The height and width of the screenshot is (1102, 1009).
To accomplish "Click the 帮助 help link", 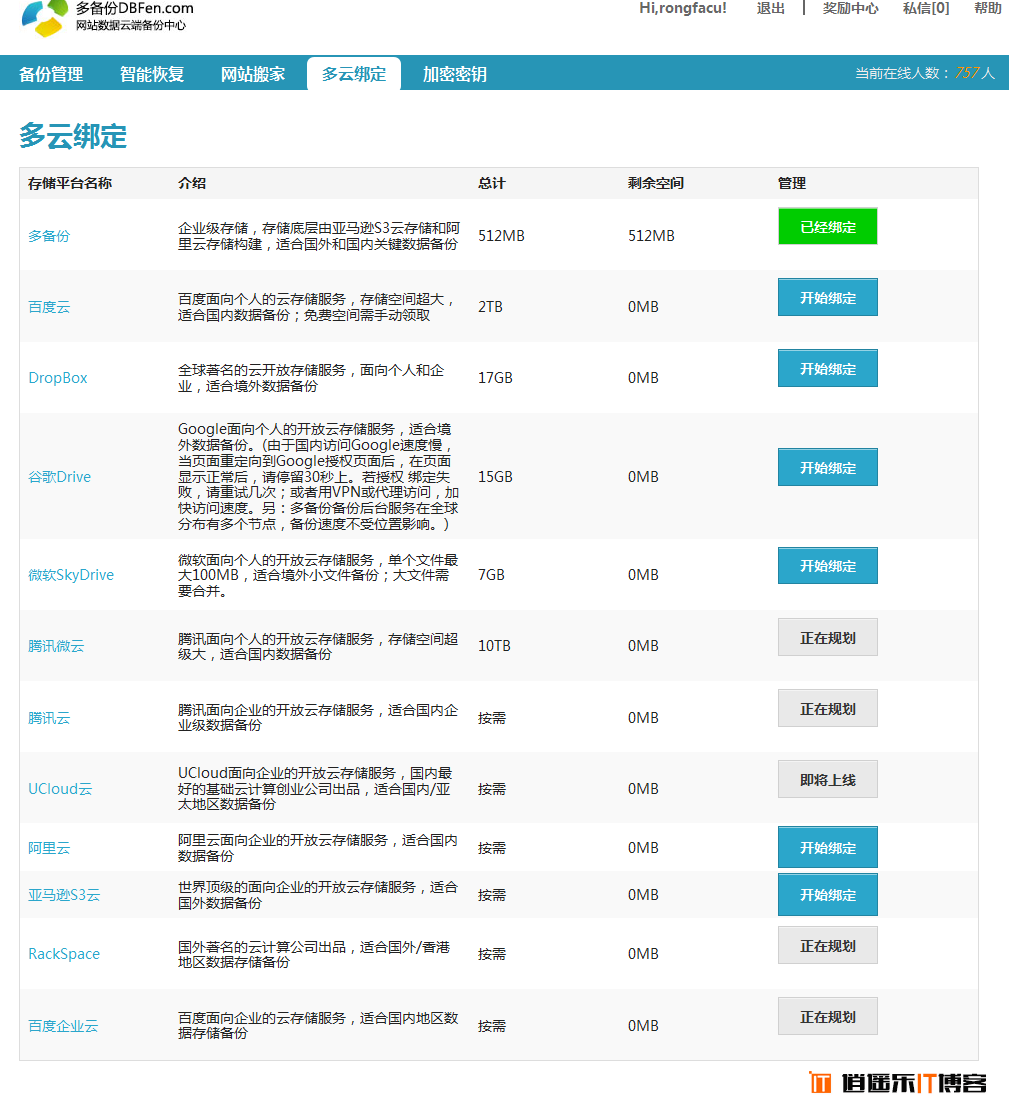I will coord(987,8).
